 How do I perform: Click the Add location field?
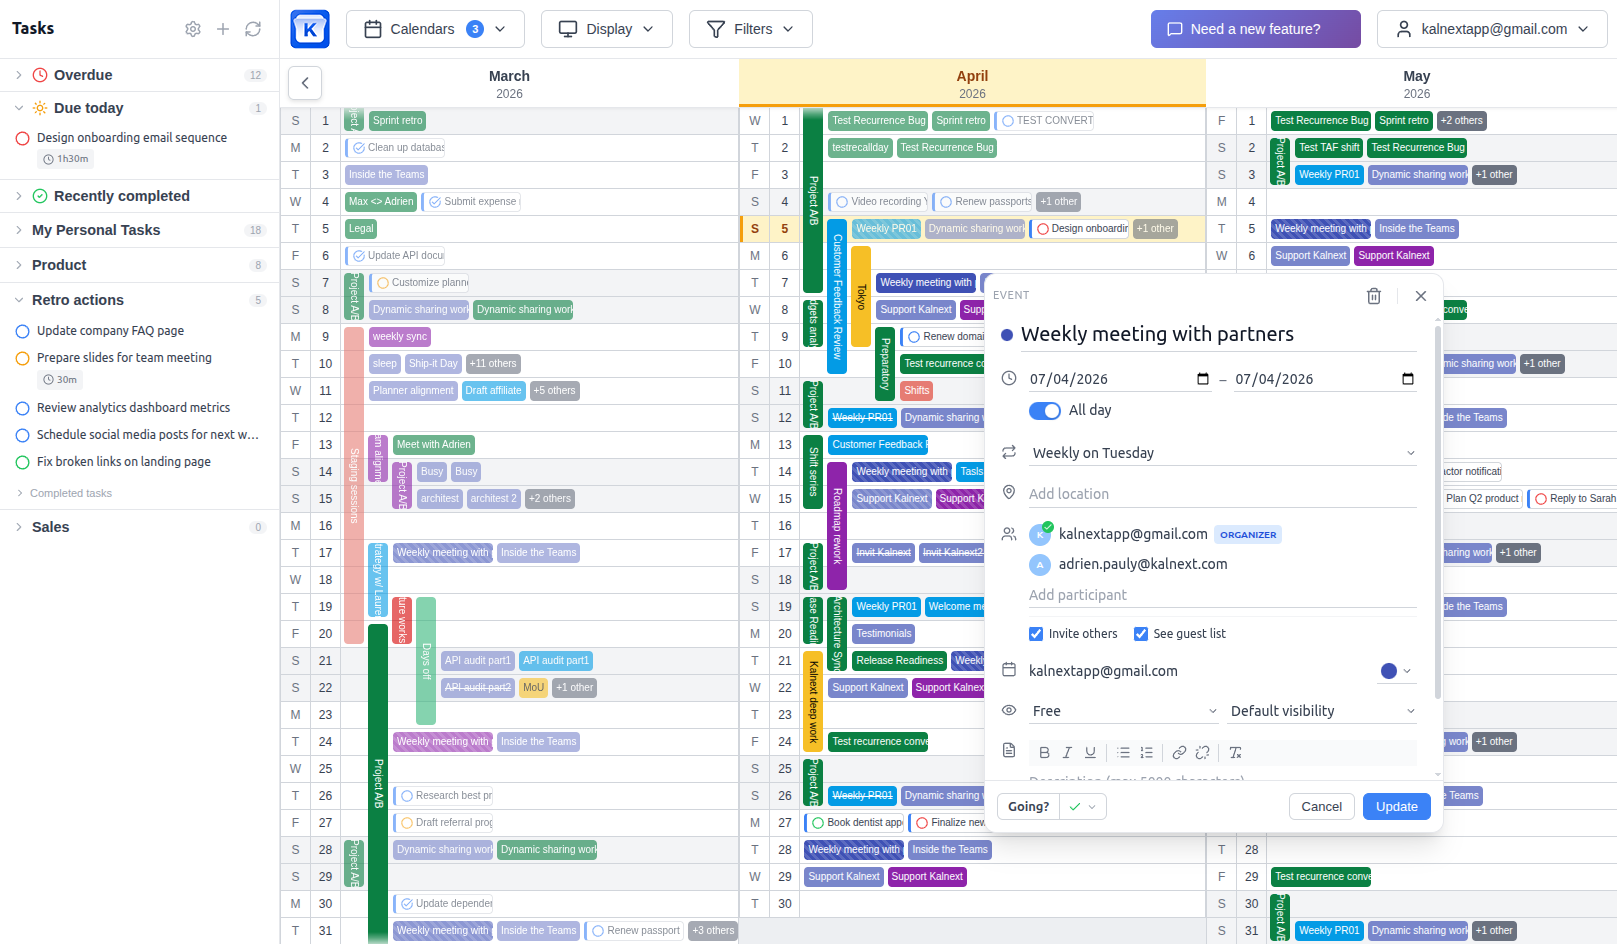click(1220, 494)
